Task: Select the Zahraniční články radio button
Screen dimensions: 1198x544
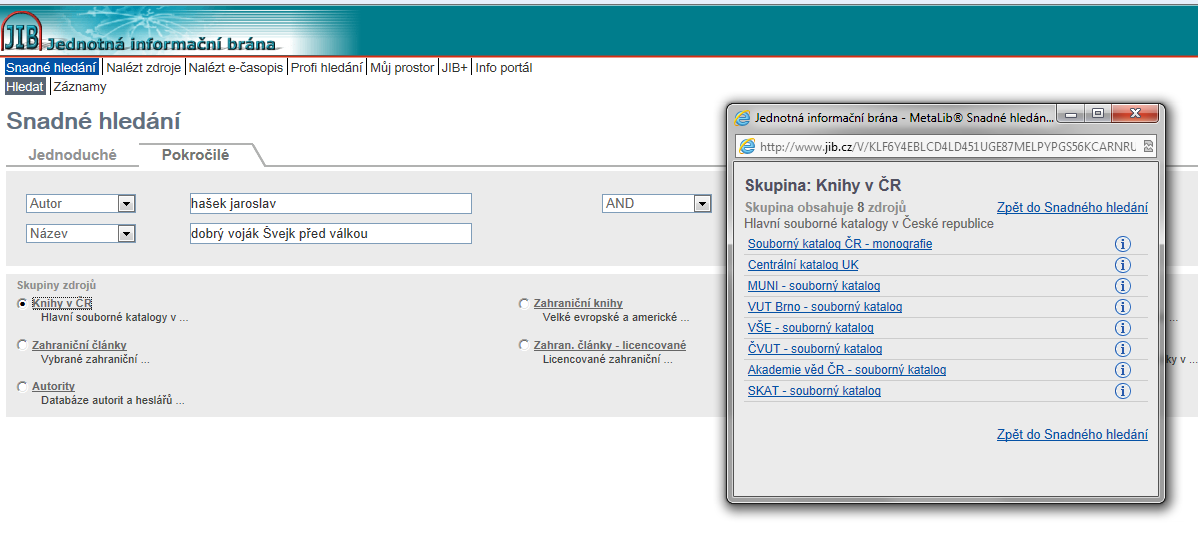Action: coord(22,345)
